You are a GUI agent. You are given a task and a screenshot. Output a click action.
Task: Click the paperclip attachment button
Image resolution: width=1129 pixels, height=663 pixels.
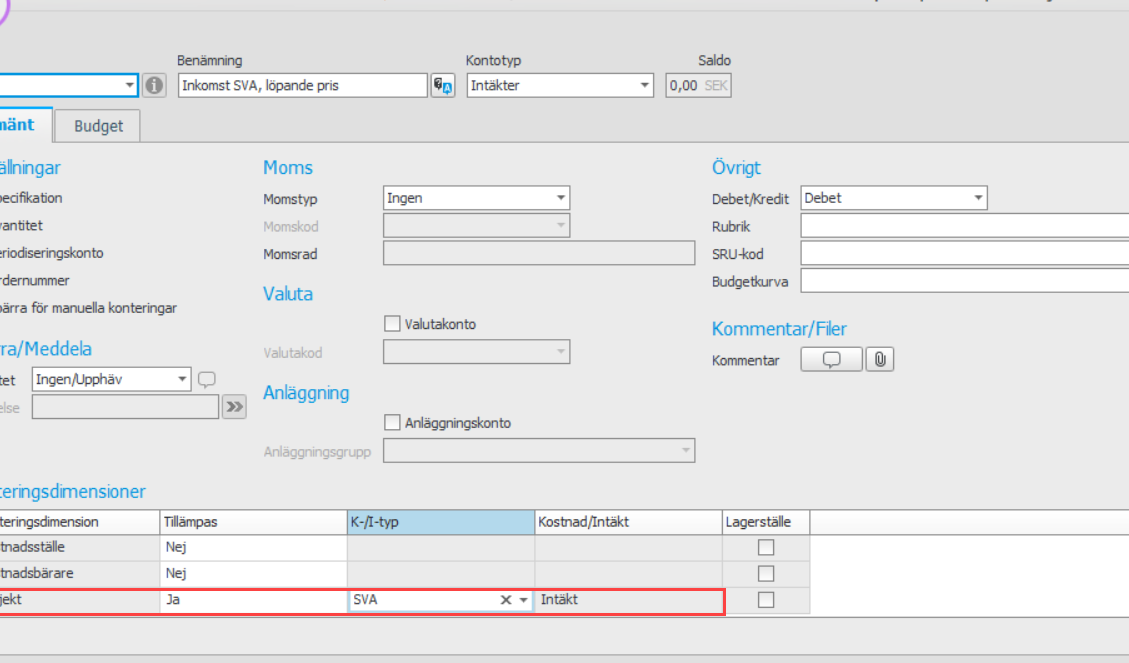(x=880, y=359)
